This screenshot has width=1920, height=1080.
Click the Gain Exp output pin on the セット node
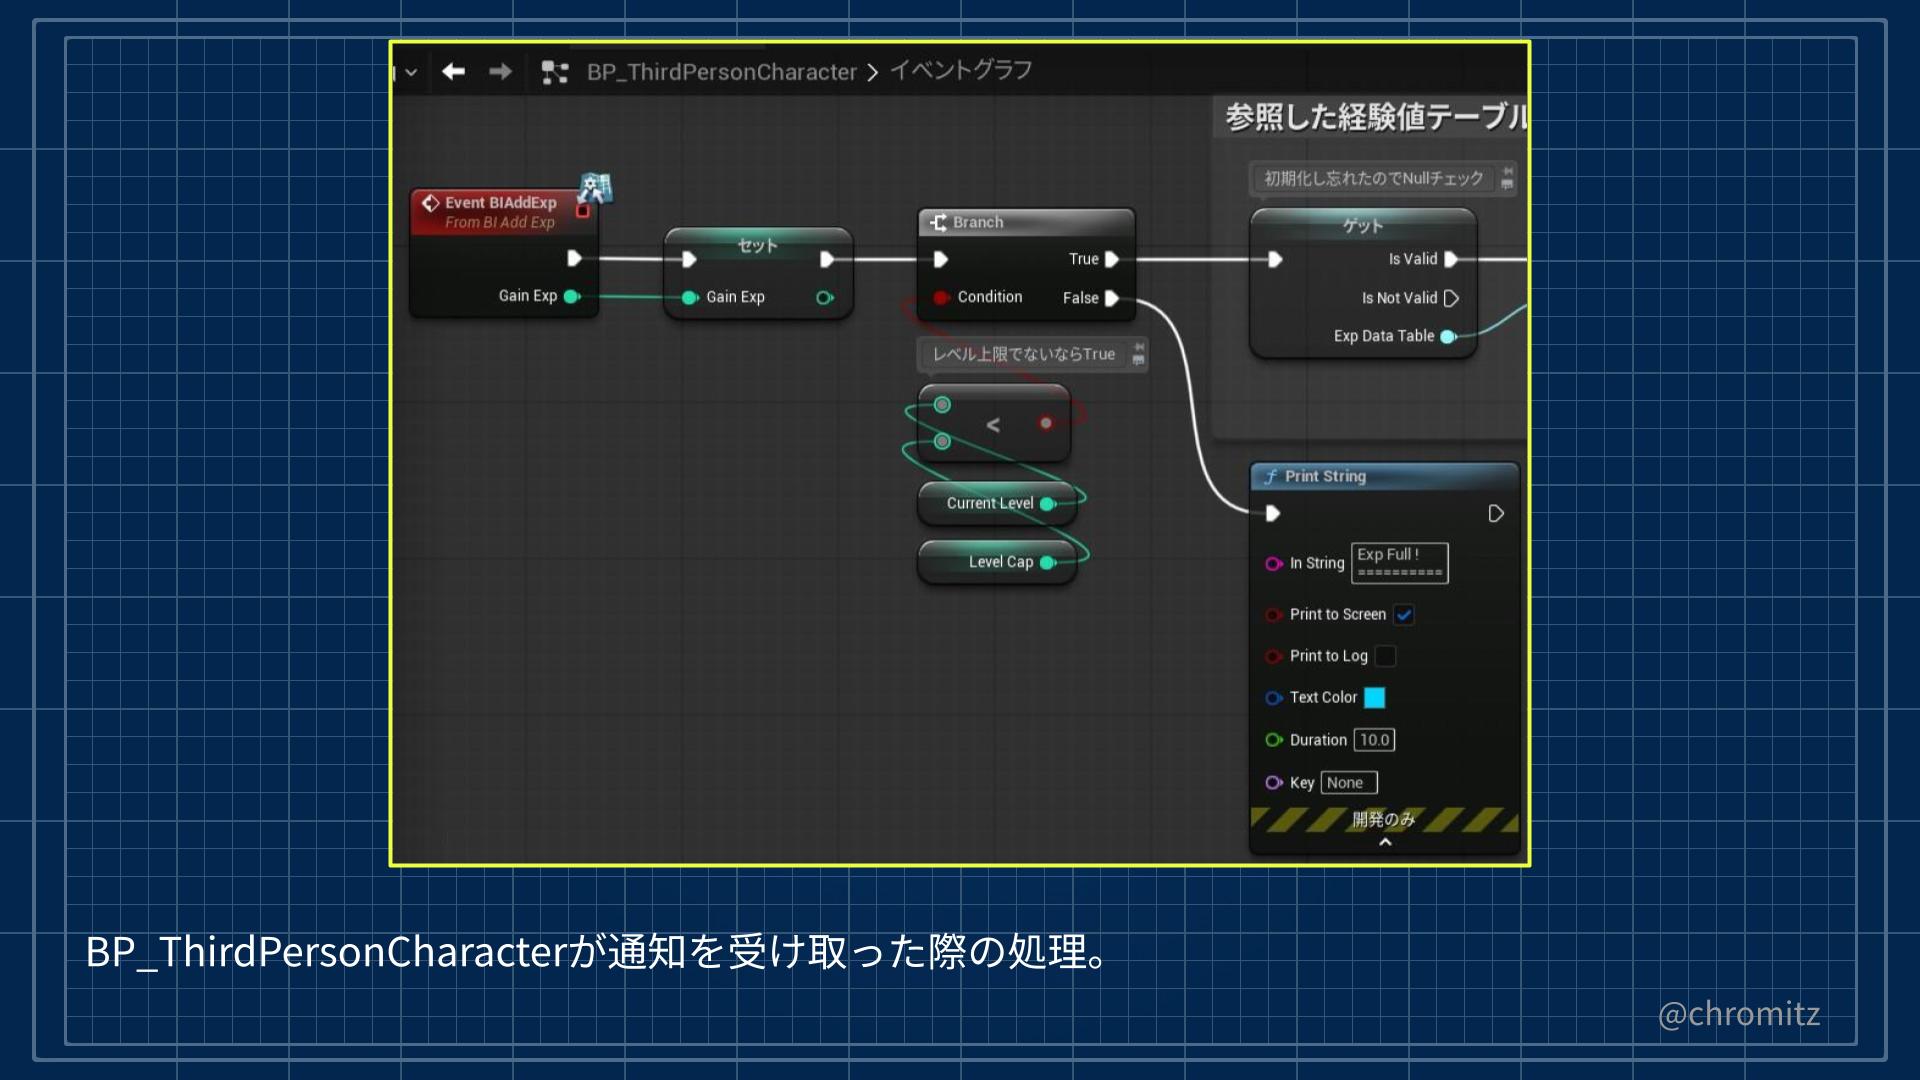(824, 297)
